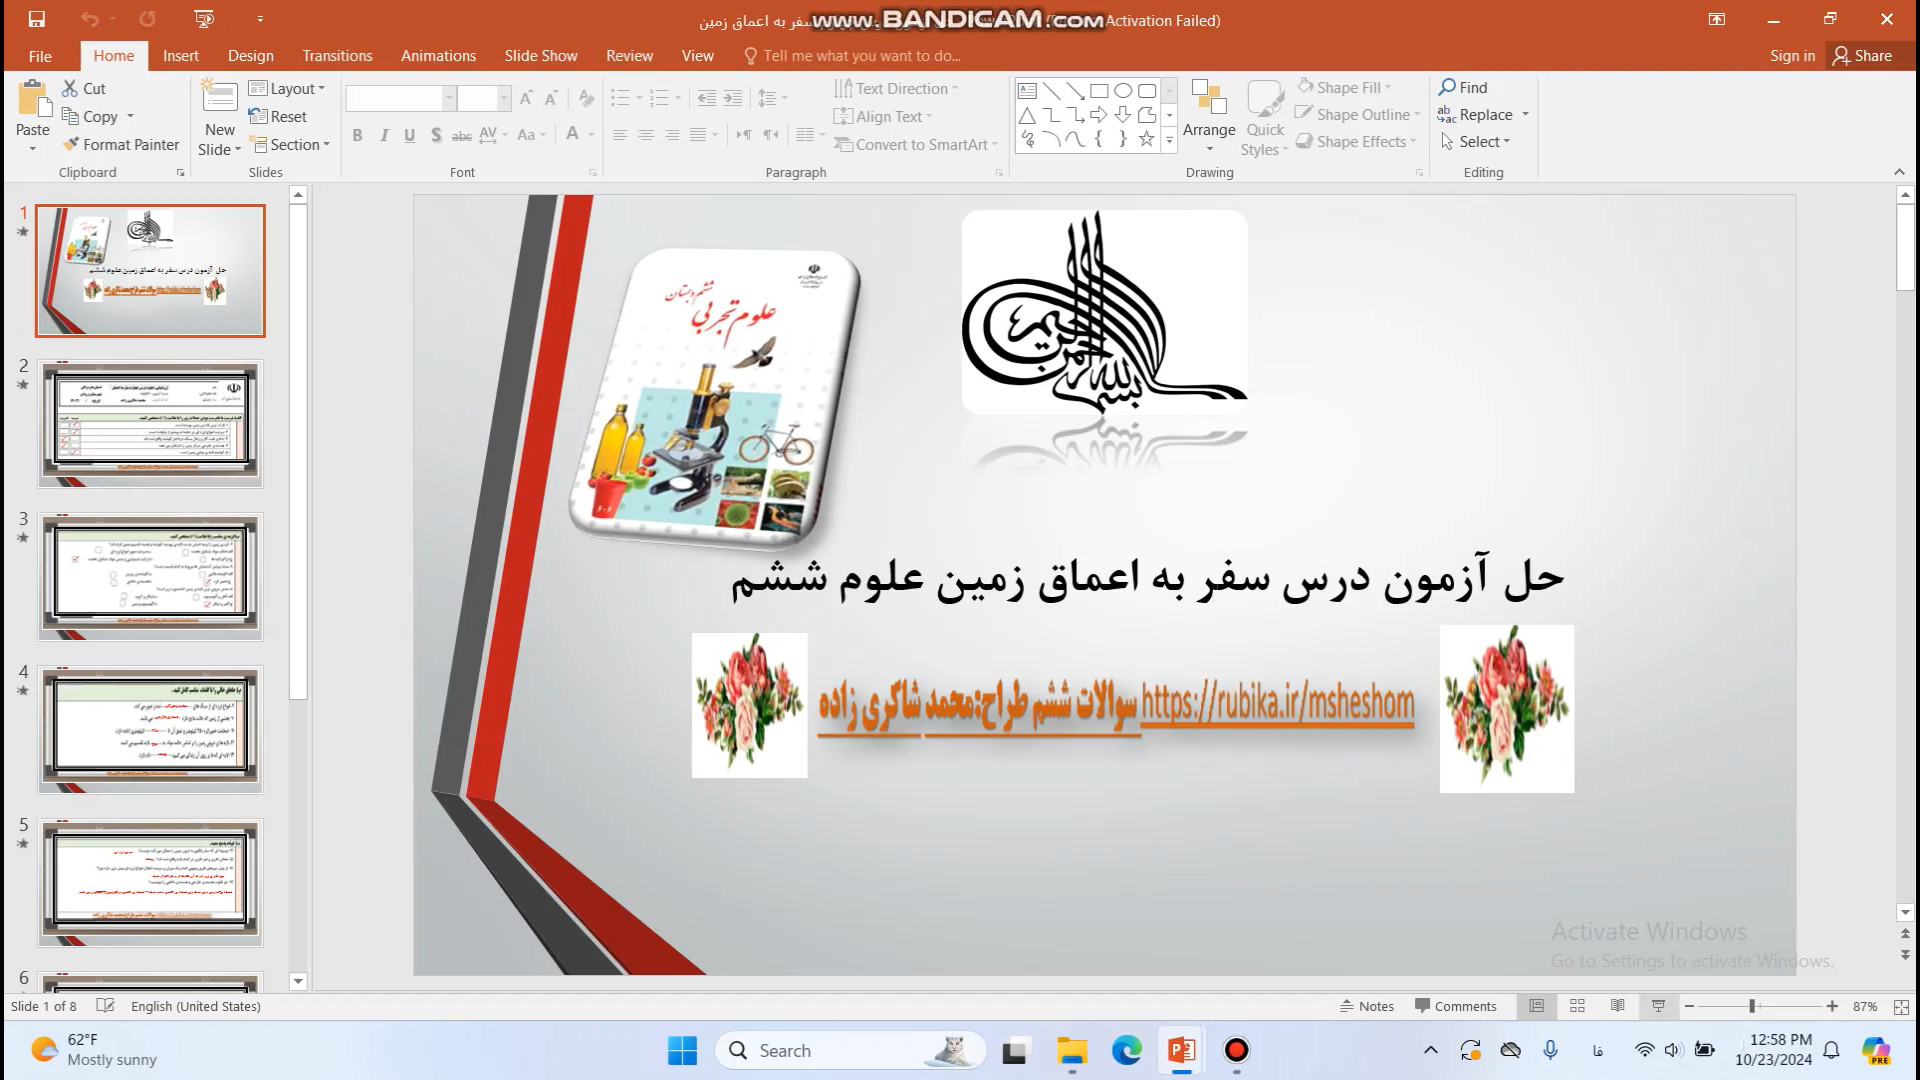Toggle Center text alignment
This screenshot has width=1920, height=1080.
click(x=646, y=135)
